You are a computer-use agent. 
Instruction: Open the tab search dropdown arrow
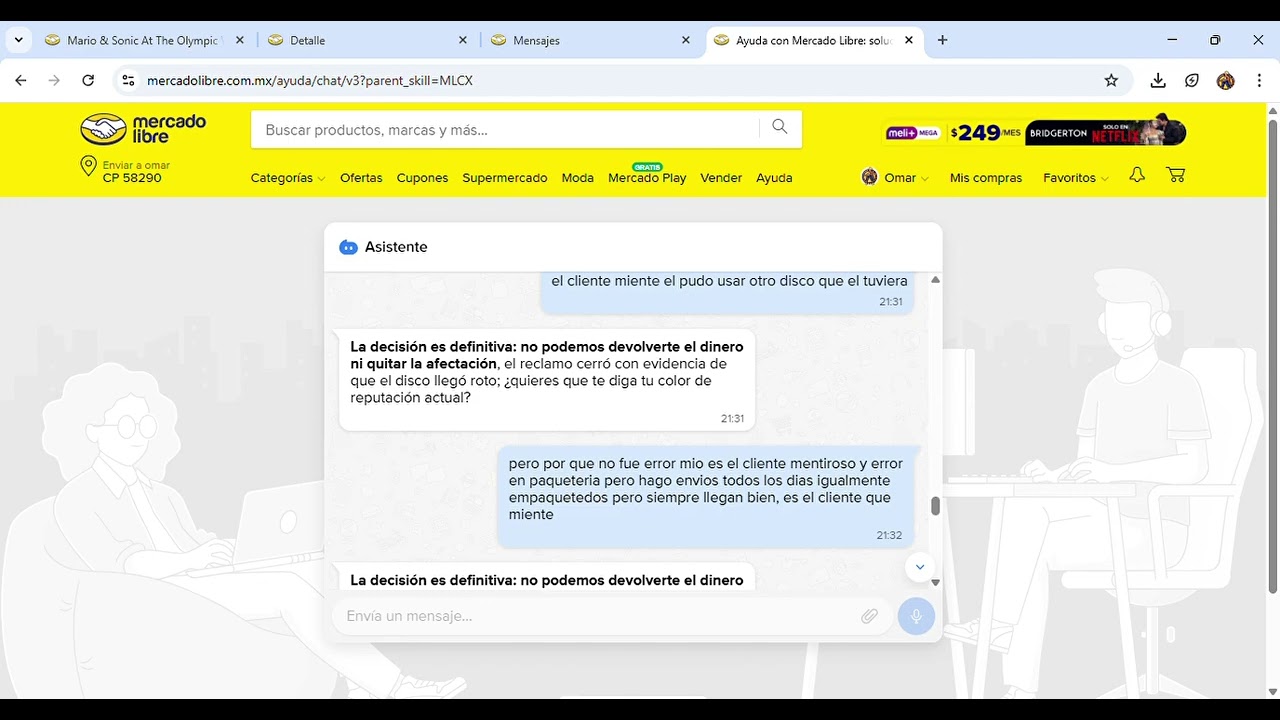click(18, 40)
